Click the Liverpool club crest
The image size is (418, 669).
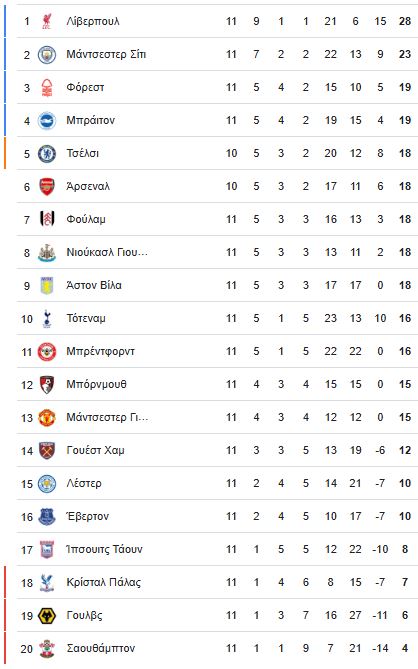[x=47, y=21]
